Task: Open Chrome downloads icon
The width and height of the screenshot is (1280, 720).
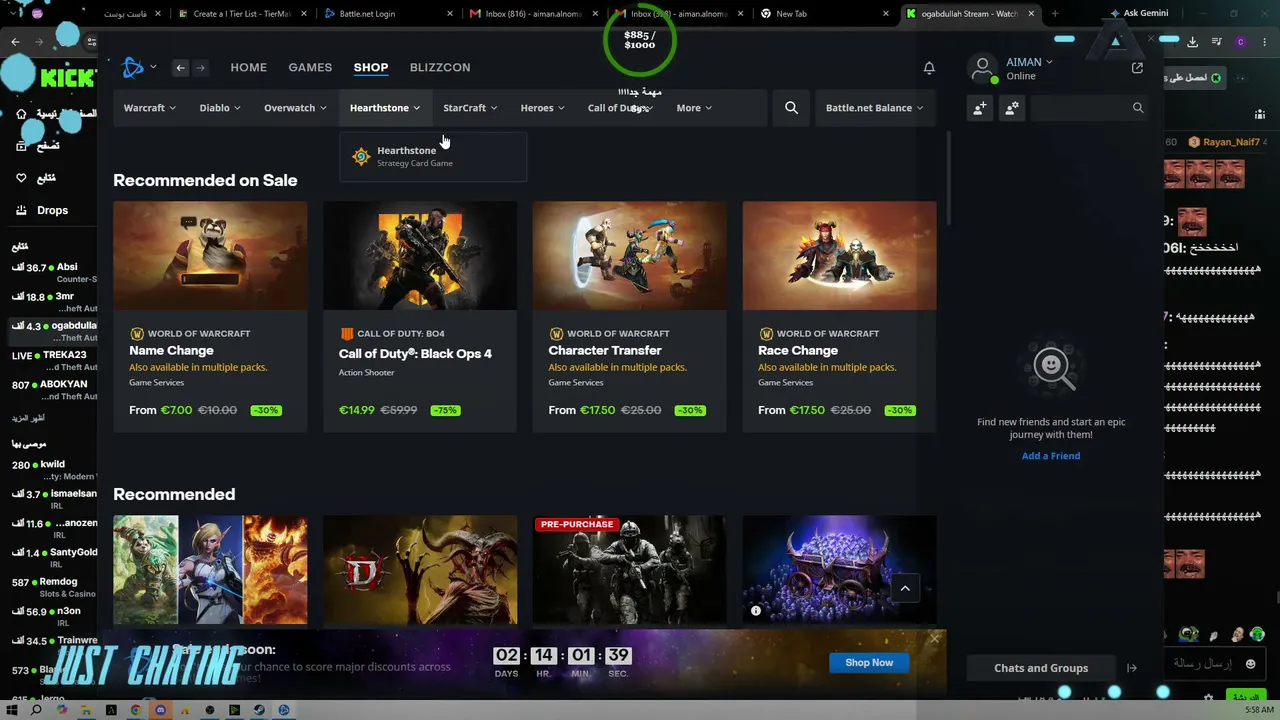Action: point(1192,42)
